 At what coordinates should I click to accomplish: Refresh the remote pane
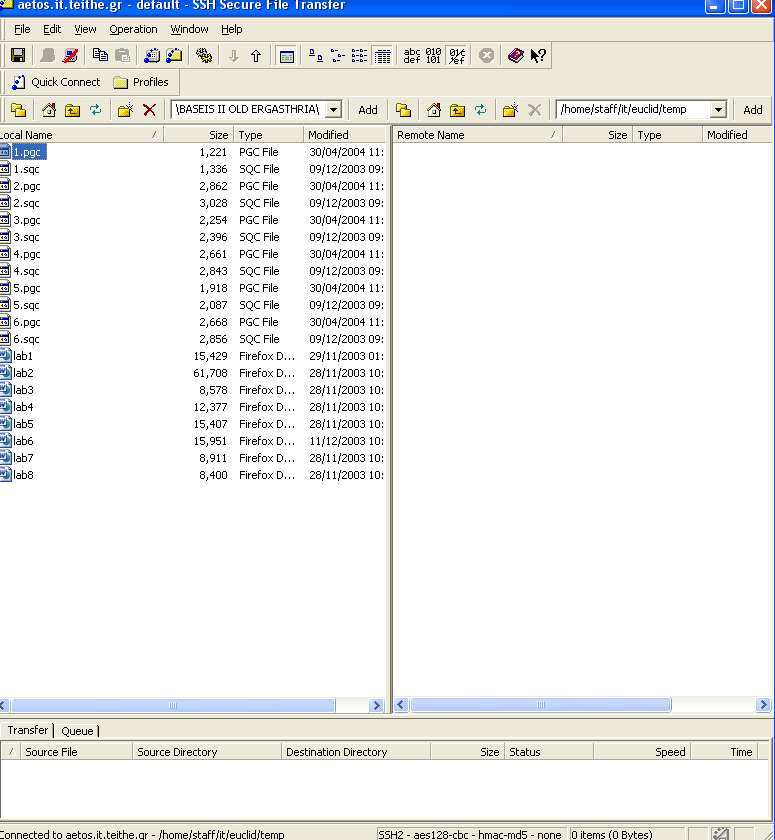click(x=480, y=110)
